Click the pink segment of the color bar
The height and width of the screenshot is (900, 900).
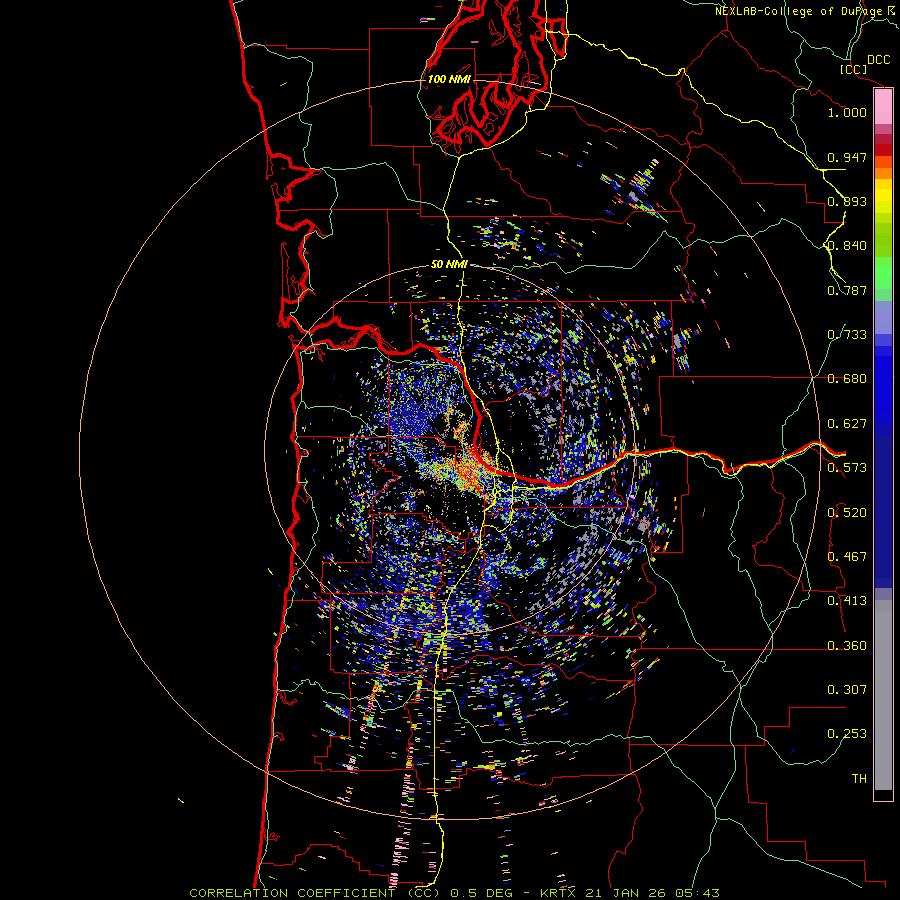[x=883, y=107]
